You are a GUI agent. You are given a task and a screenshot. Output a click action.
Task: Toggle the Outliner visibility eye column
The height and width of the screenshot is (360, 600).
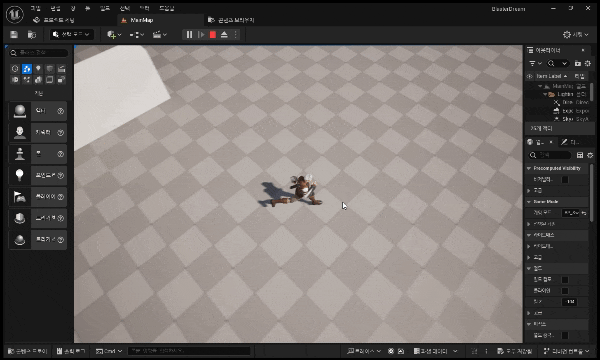(x=530, y=76)
